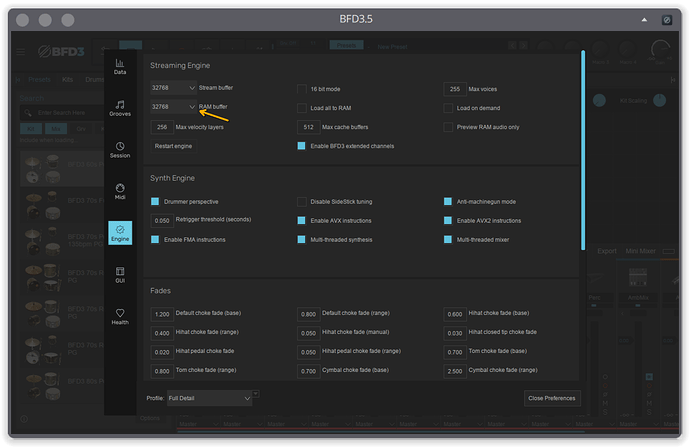Click the icon at the title bar's right edge
690x447 pixels.
(x=667, y=19)
